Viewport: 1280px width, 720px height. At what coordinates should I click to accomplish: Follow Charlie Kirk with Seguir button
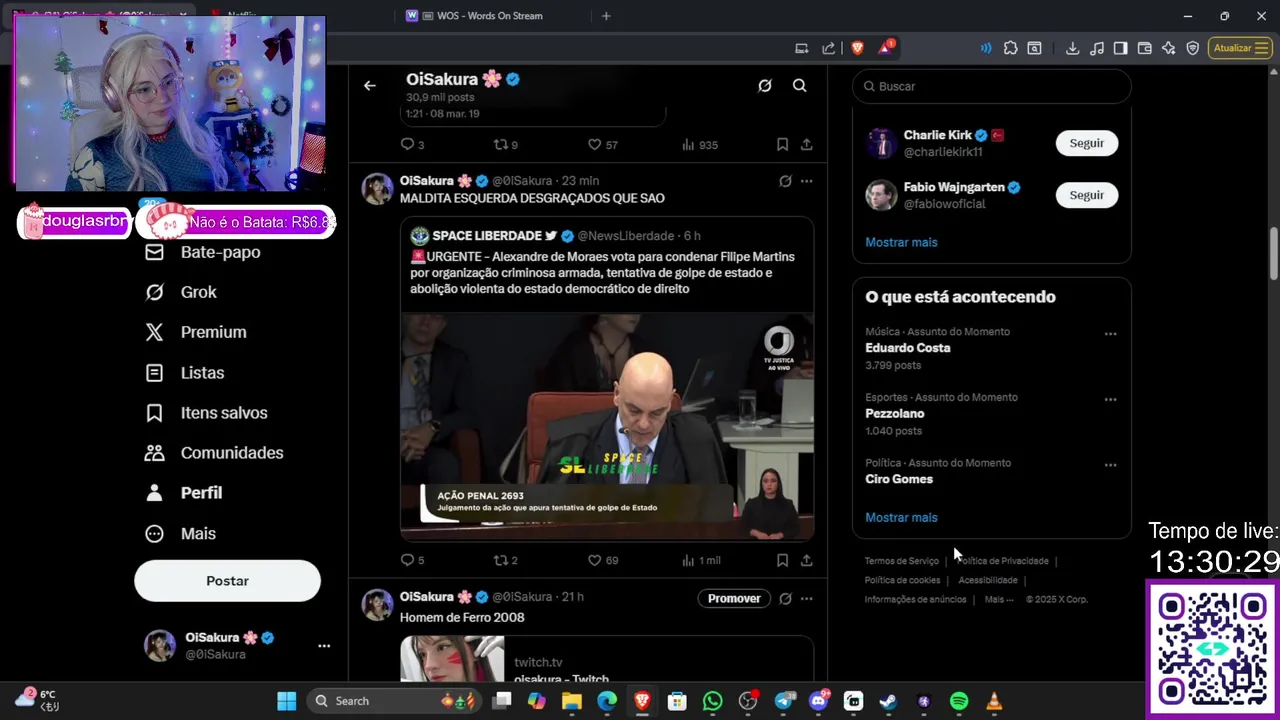[1087, 143]
